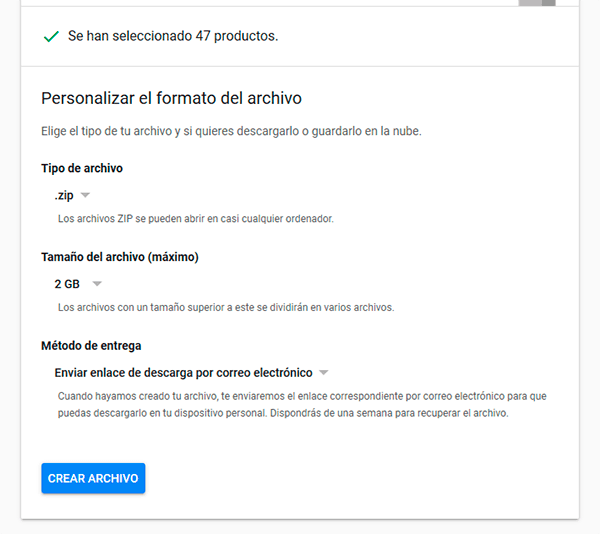Click 'Se han seleccionado 47 productos.' text
The width and height of the screenshot is (600, 534).
click(x=173, y=36)
